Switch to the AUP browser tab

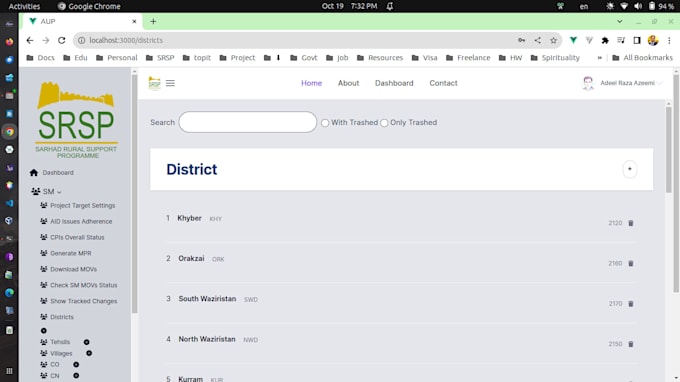[82, 21]
